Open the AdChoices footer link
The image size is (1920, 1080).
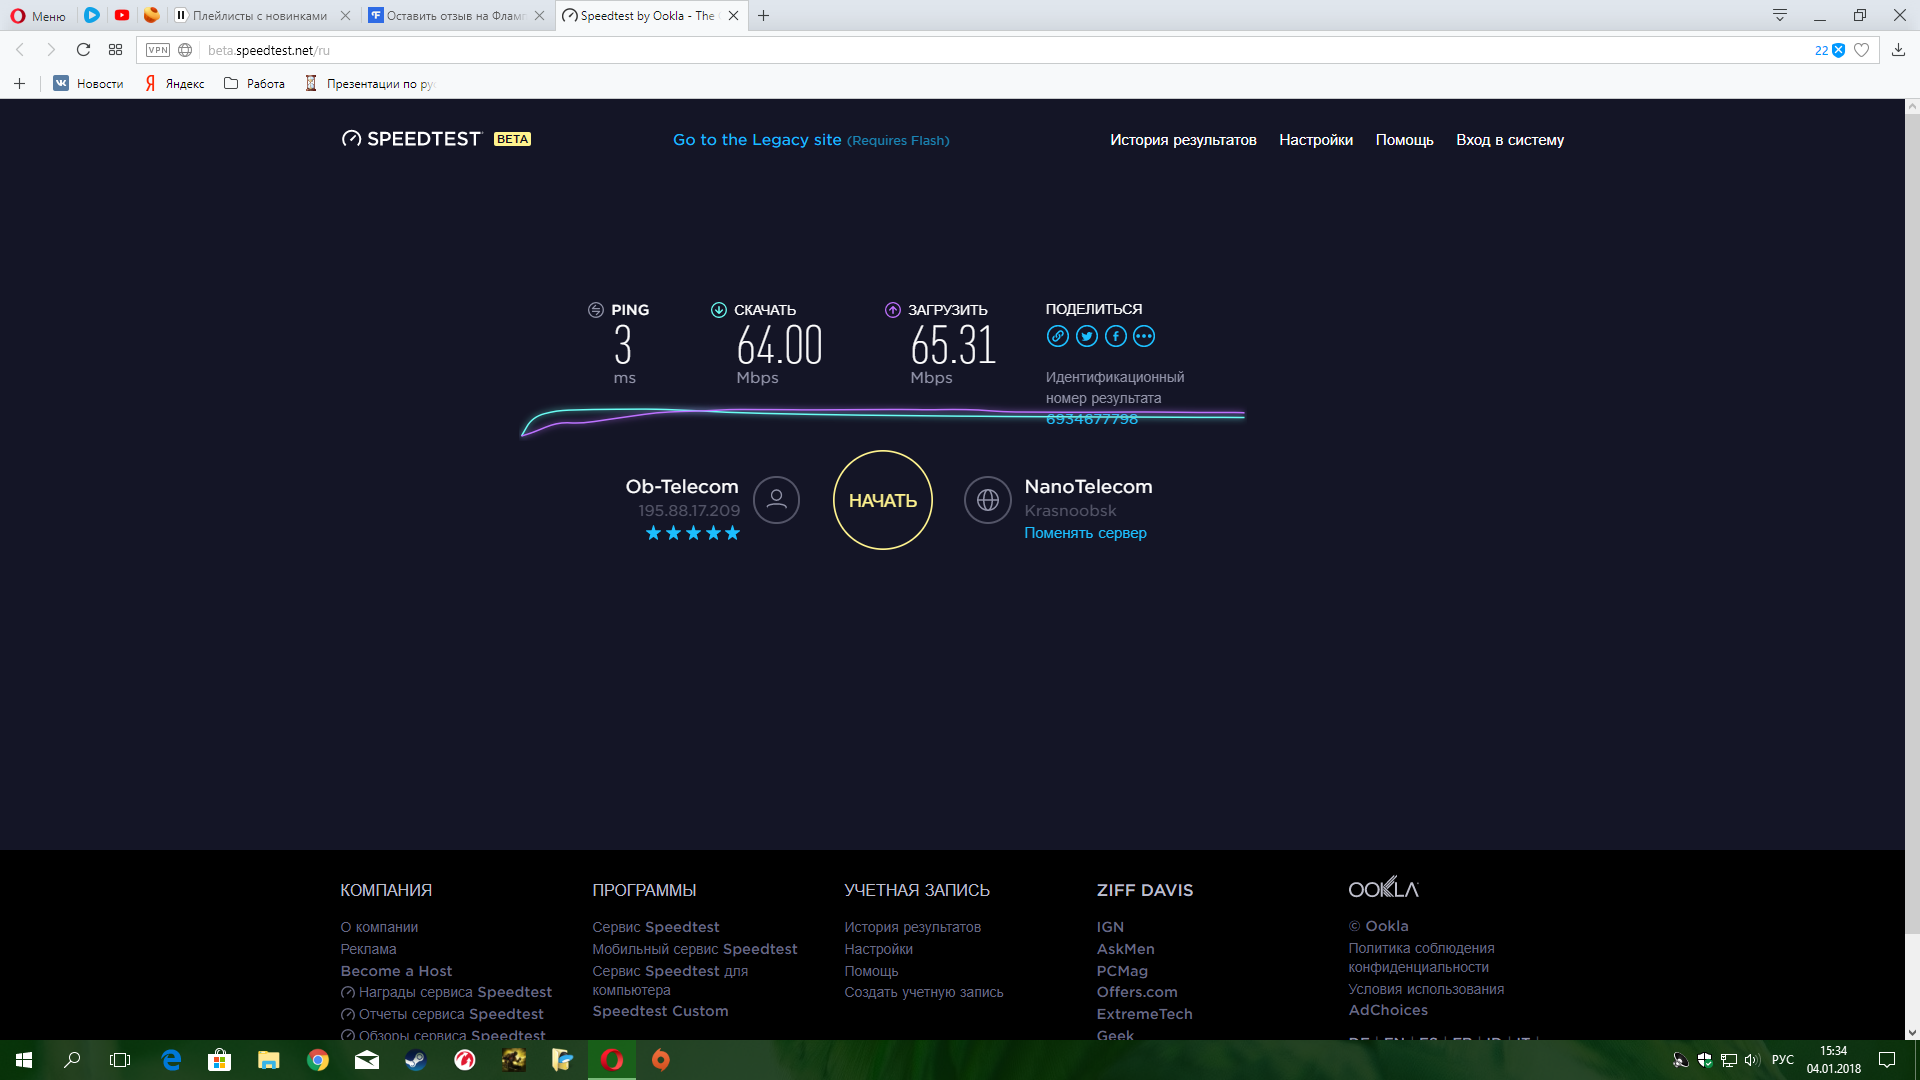(x=1388, y=1010)
